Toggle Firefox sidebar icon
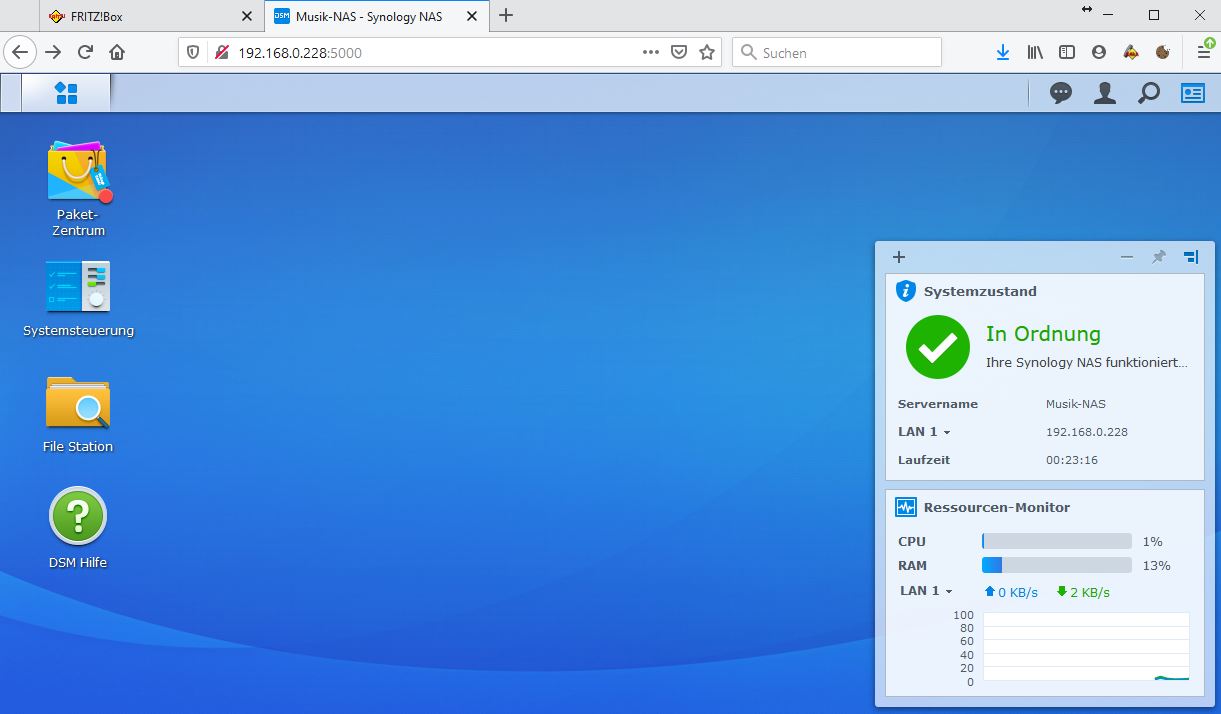Image resolution: width=1221 pixels, height=714 pixels. (1067, 52)
